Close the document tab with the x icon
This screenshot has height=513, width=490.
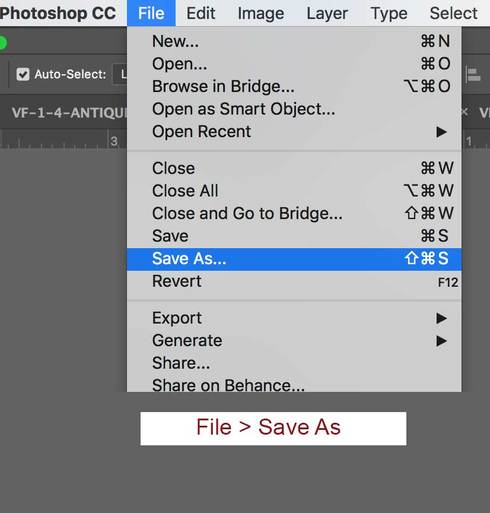click(x=465, y=112)
